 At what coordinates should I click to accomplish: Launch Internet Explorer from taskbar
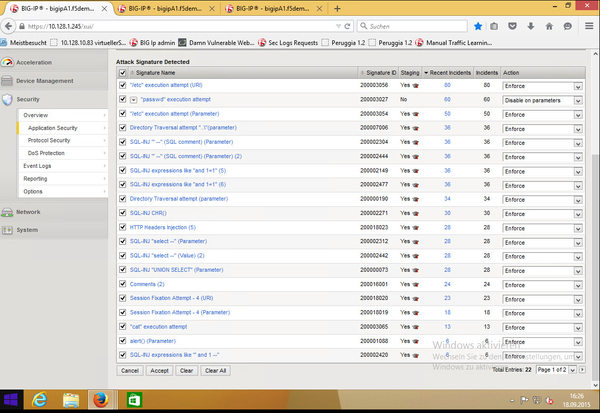pyautogui.click(x=39, y=400)
